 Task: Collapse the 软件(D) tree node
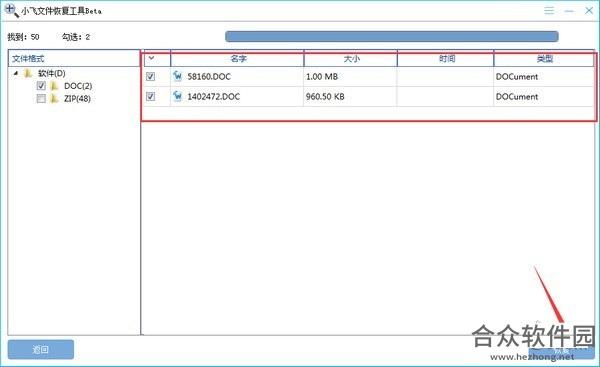[16, 73]
